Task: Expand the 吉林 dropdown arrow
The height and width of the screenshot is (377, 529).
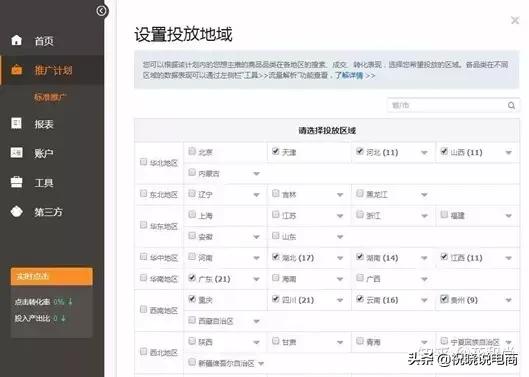Action: pyautogui.click(x=340, y=195)
